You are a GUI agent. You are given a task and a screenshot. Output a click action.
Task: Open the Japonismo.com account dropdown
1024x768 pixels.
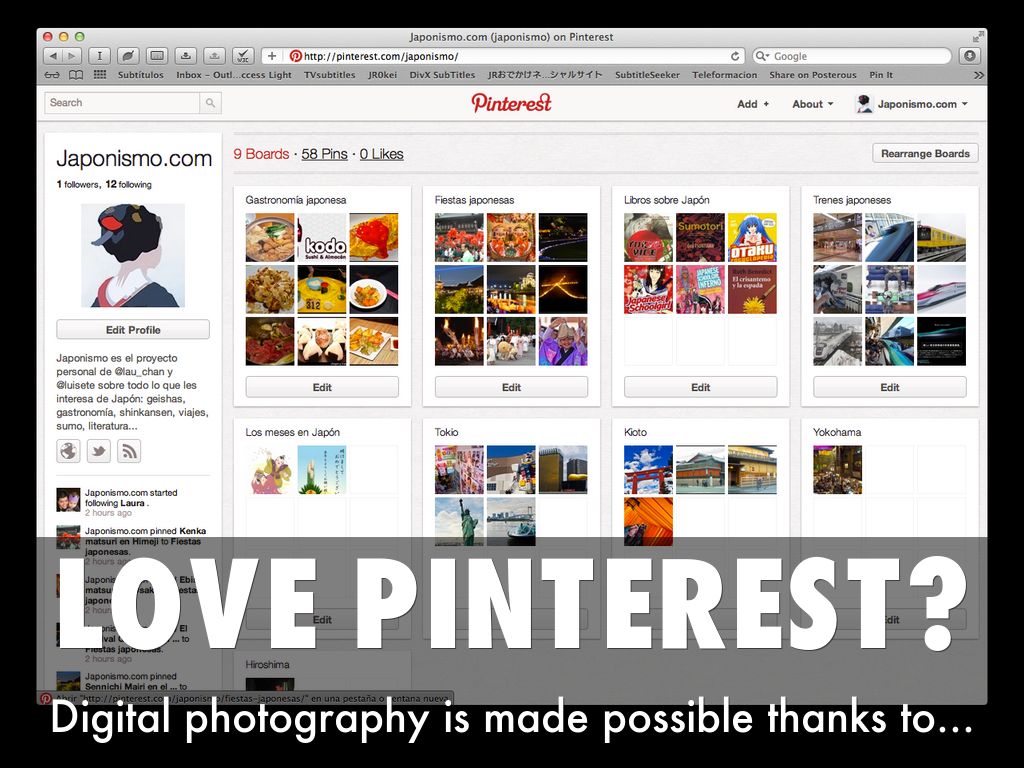point(912,104)
